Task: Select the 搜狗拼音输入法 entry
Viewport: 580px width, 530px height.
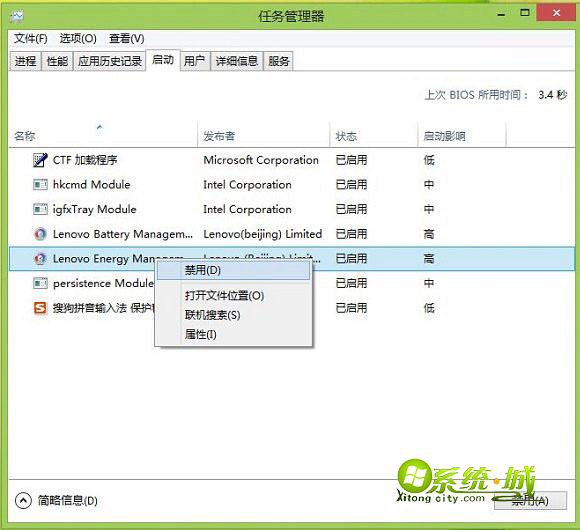Action: pyautogui.click(x=104, y=308)
